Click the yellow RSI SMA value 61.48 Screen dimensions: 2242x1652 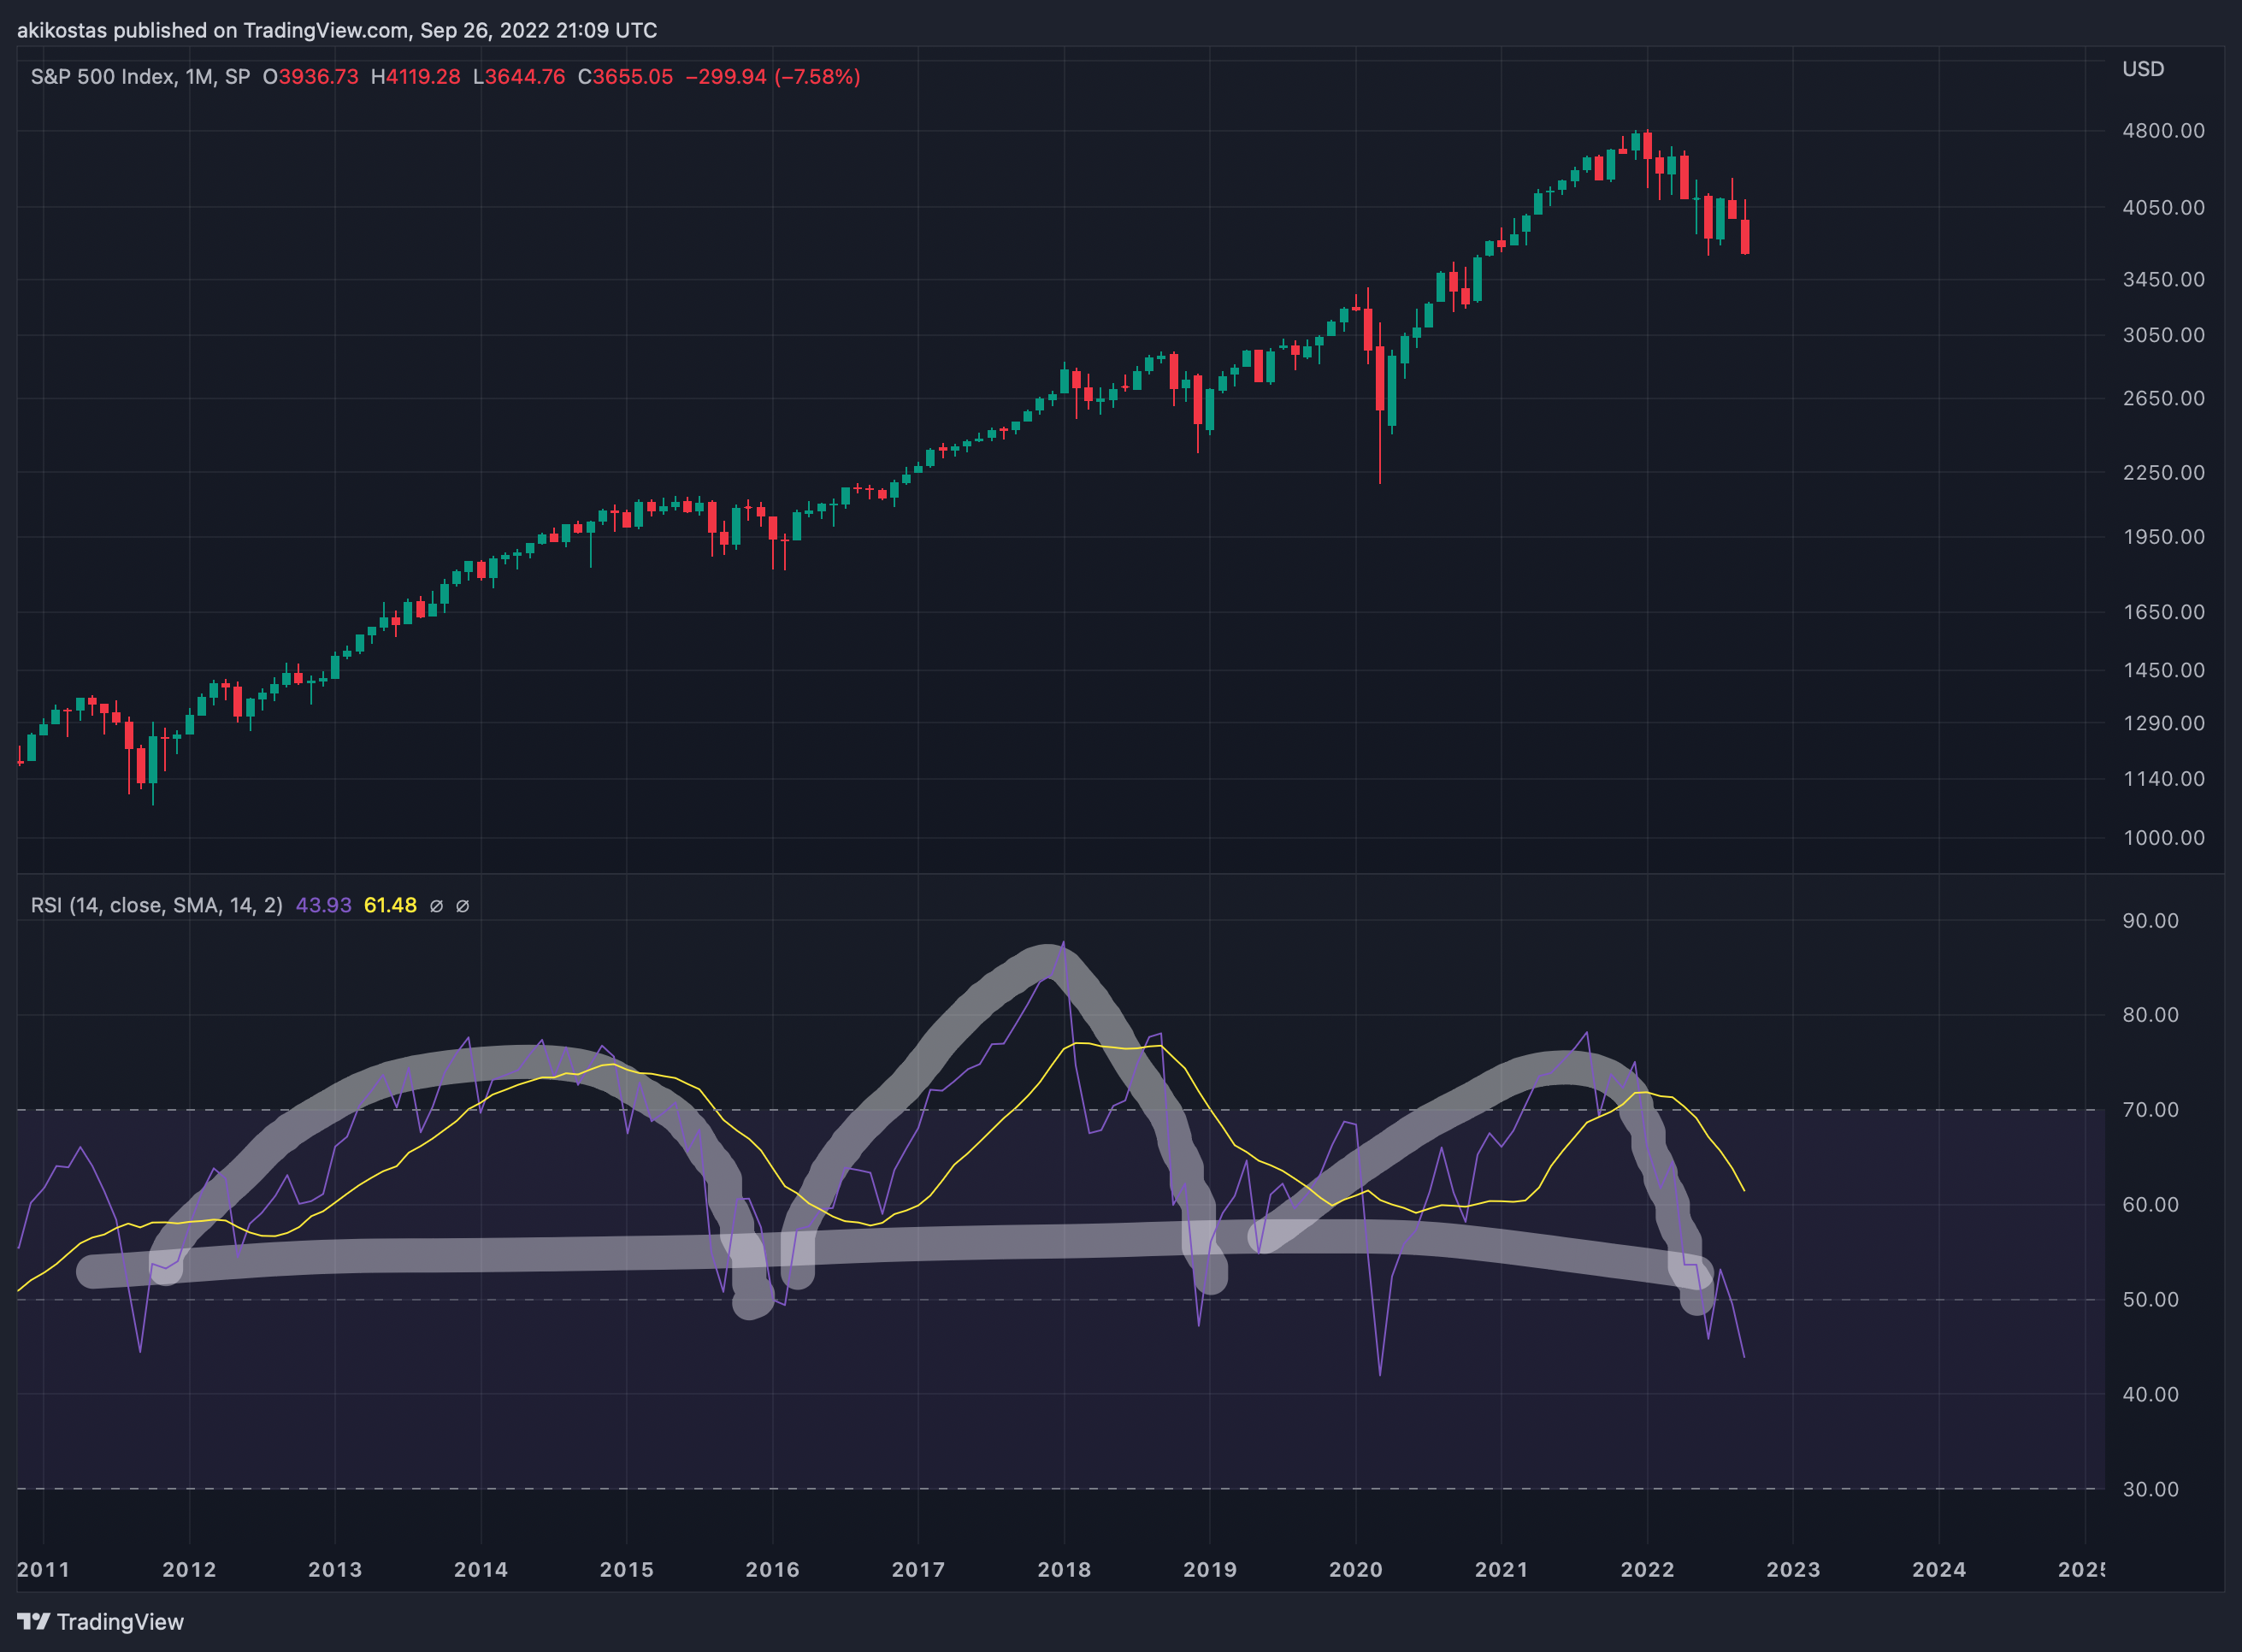390,906
